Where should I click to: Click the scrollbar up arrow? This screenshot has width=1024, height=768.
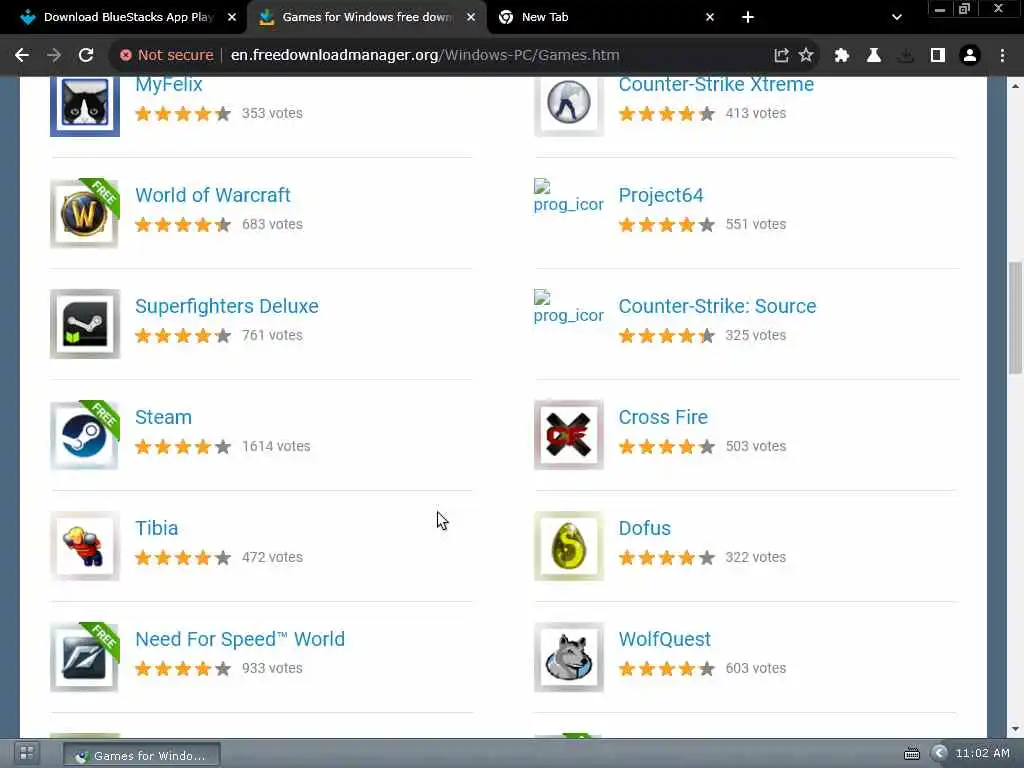[x=1015, y=86]
